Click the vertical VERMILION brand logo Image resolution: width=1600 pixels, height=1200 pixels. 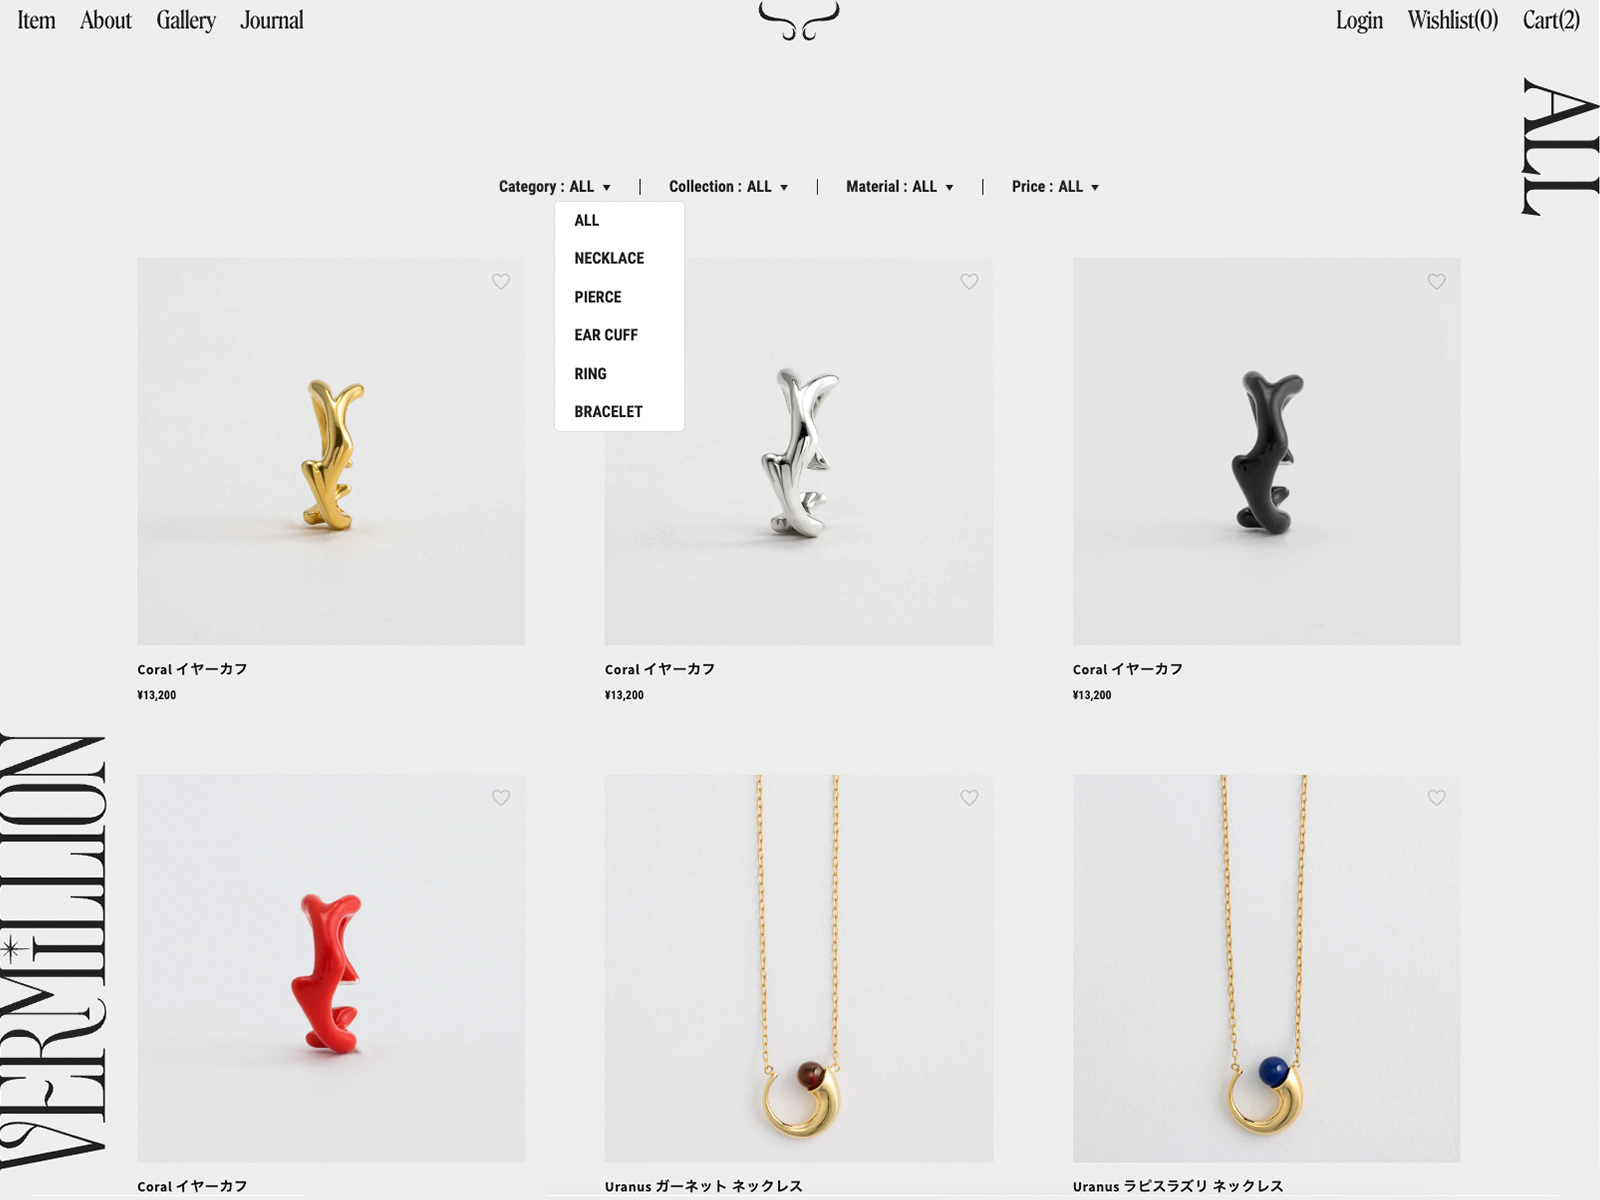[x=53, y=952]
